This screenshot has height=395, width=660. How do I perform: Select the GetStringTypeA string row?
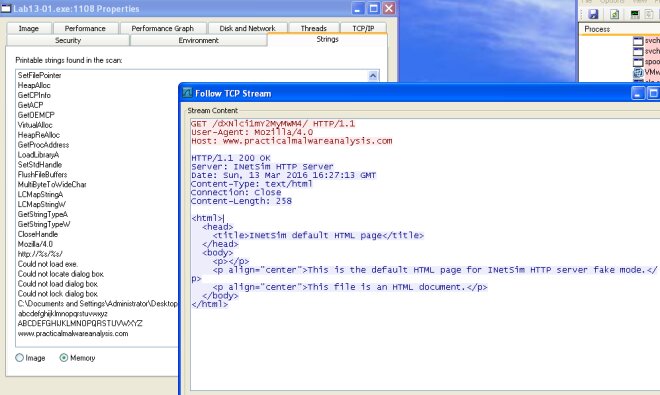43,214
